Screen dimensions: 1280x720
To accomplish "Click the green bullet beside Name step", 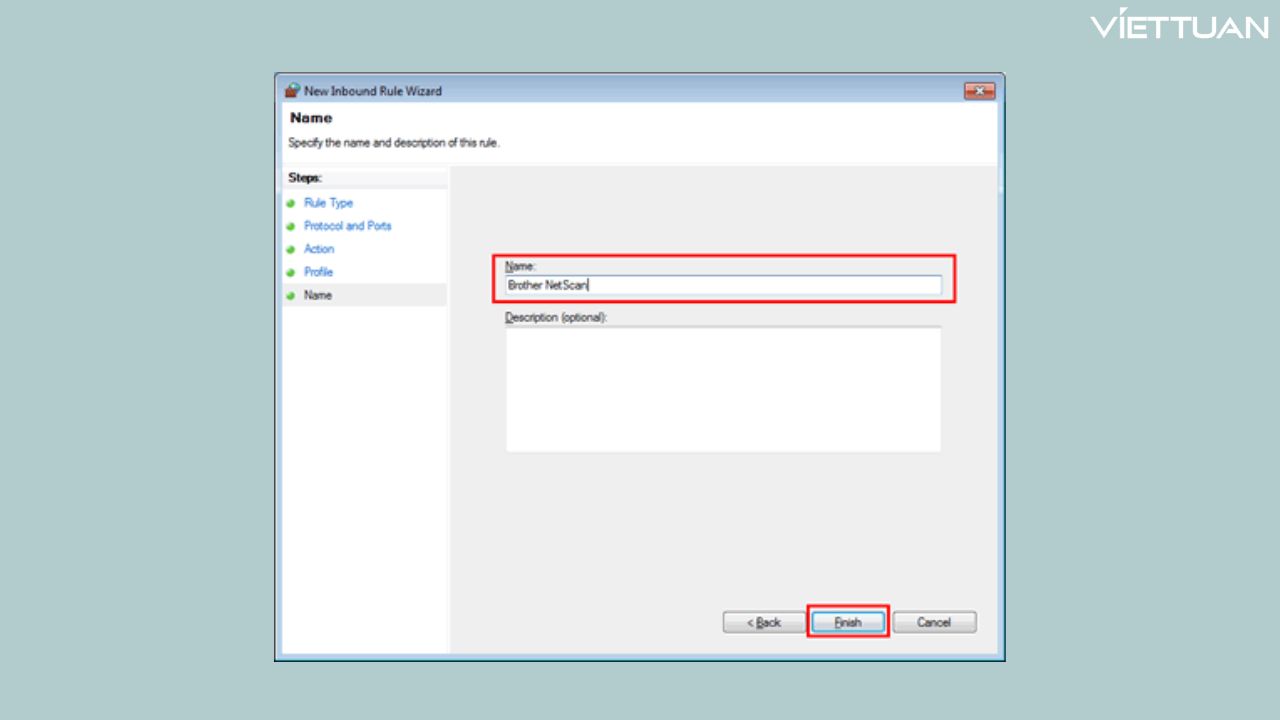I will 290,296.
